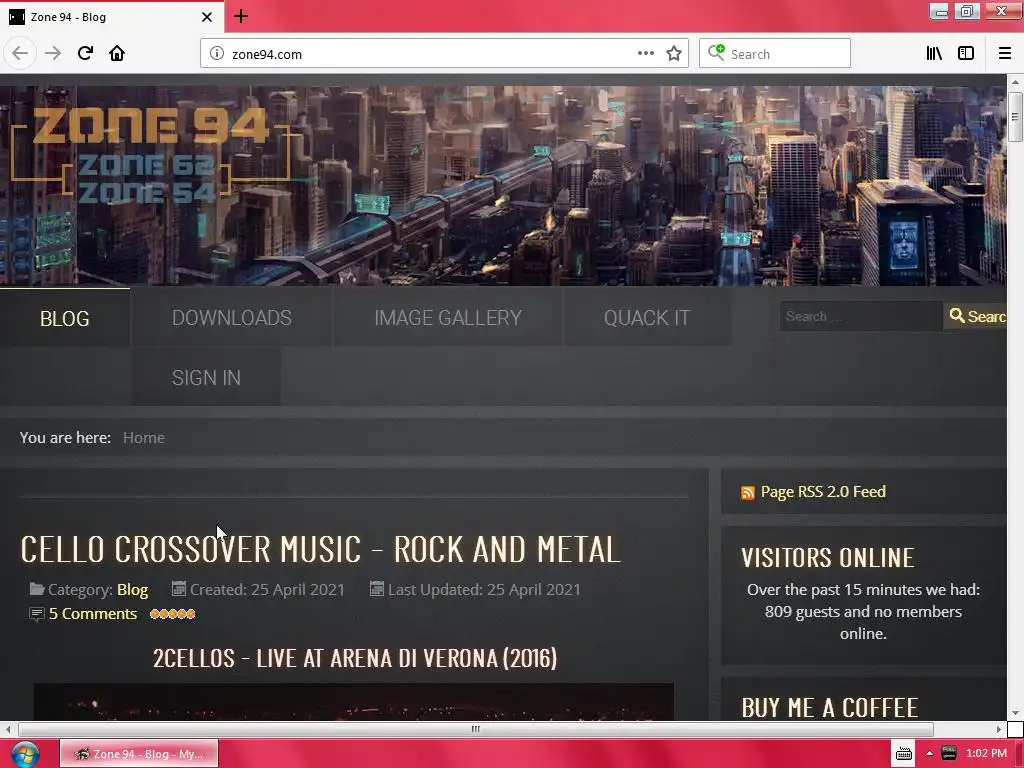Open the QUACK IT menu item

(647, 317)
